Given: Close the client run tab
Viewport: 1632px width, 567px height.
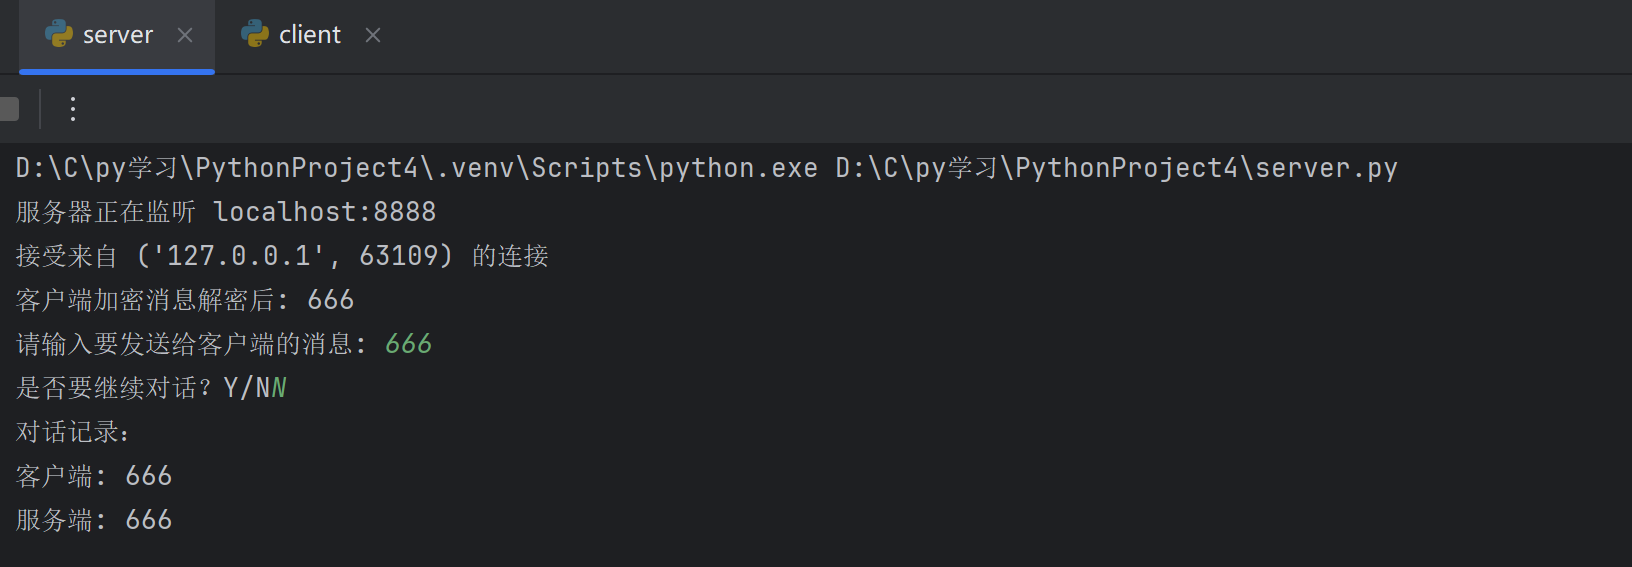Looking at the screenshot, I should click(x=373, y=35).
